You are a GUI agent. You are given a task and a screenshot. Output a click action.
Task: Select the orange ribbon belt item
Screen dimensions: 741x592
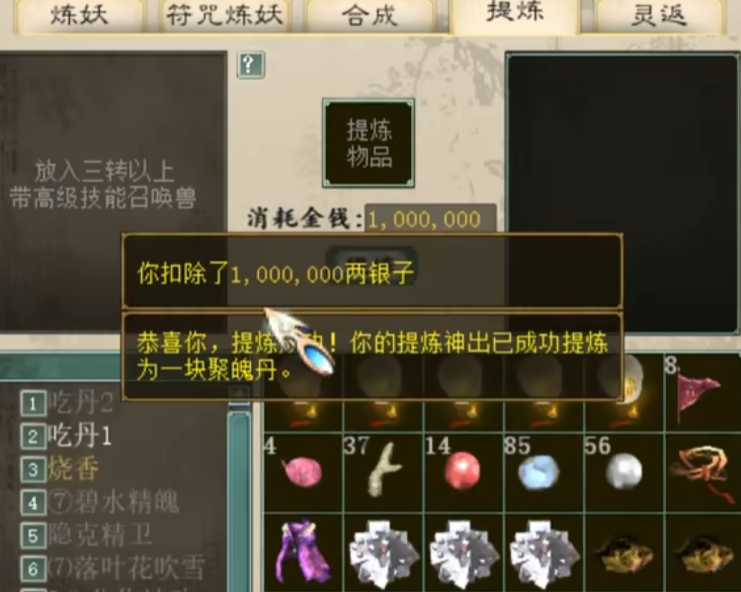[x=703, y=471]
